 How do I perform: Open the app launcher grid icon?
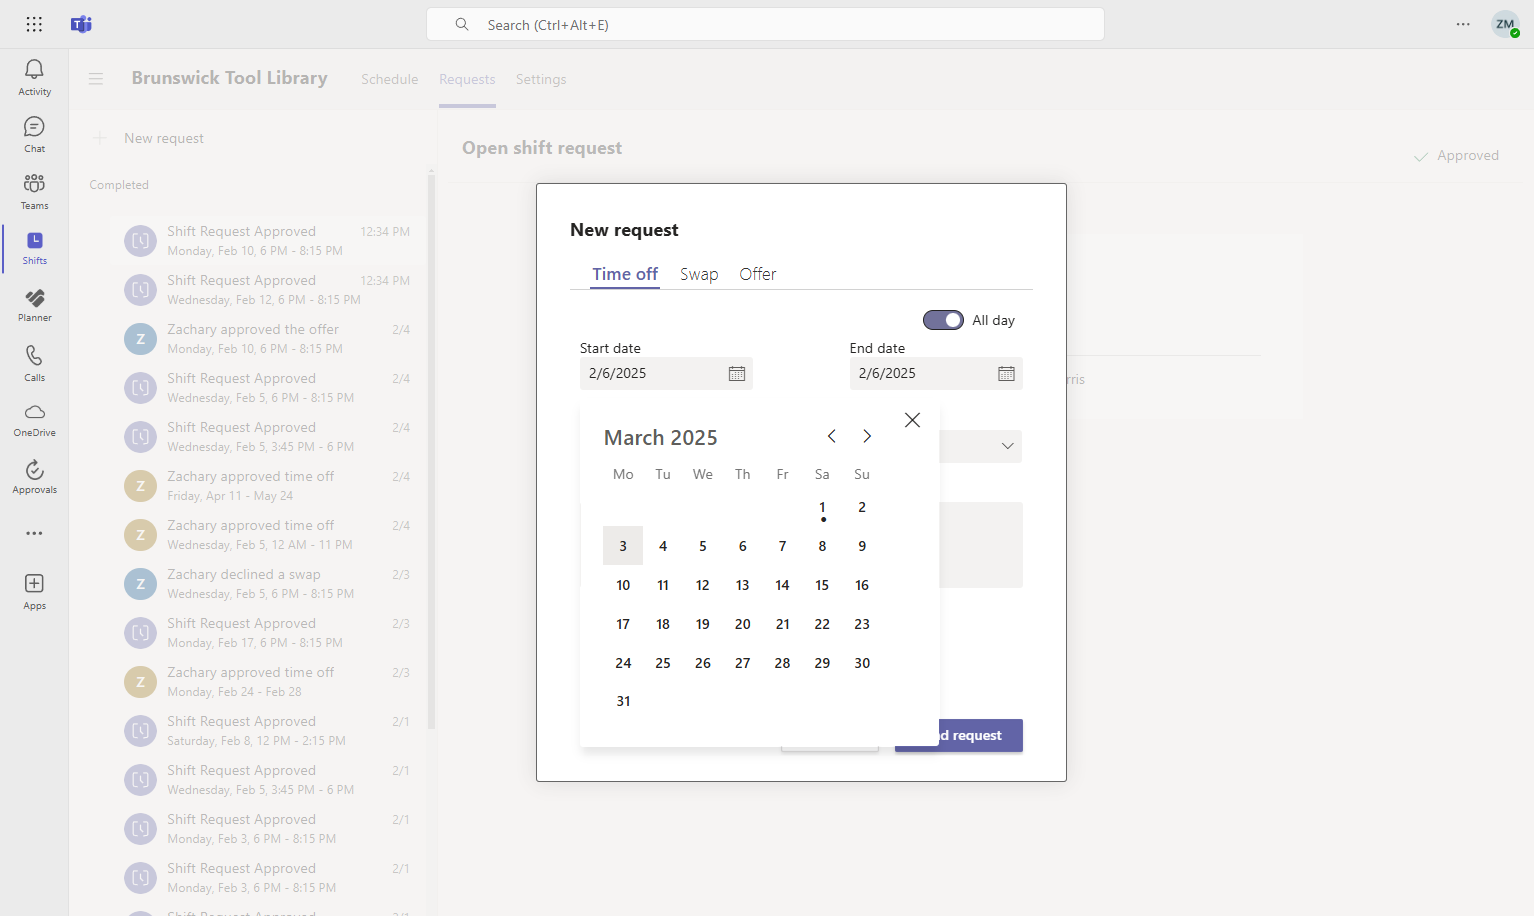34,24
